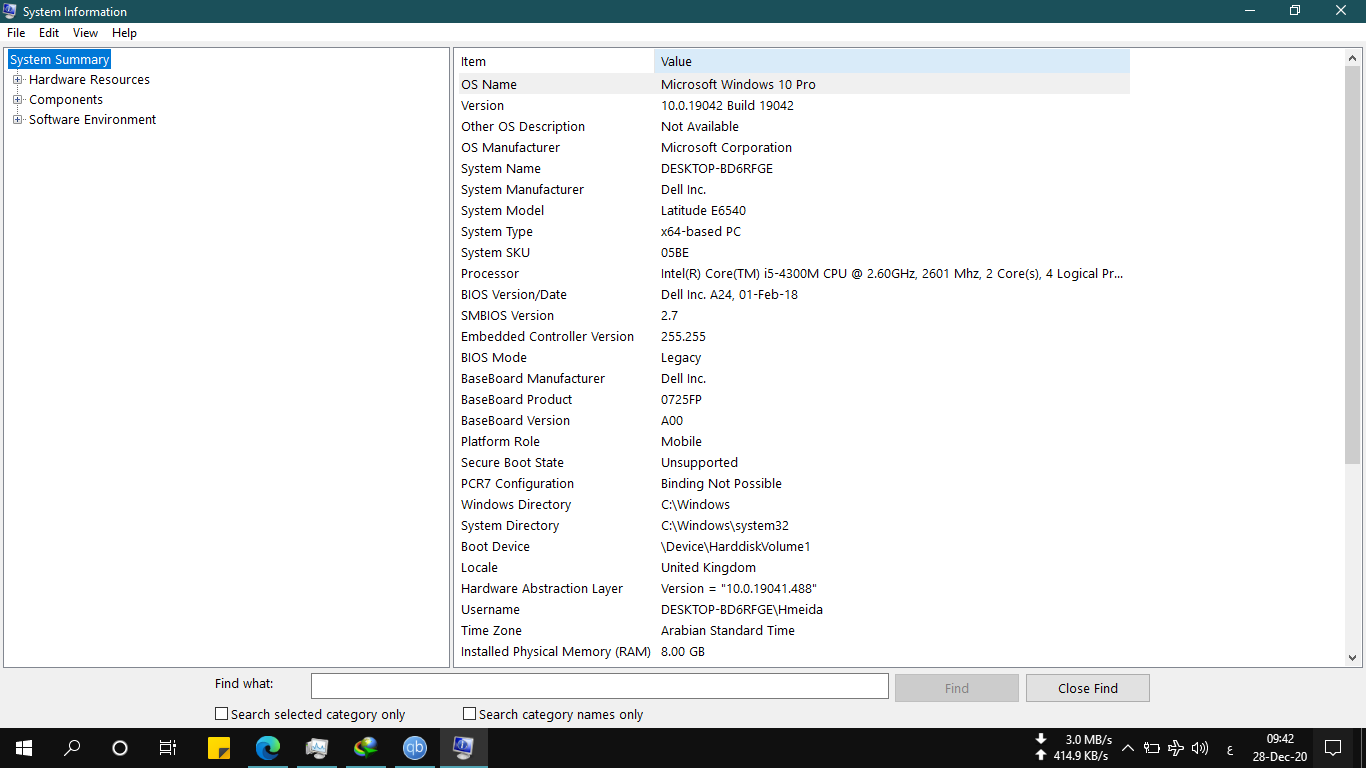Open the Action Center notifications icon
Image resolution: width=1366 pixels, height=768 pixels.
1333,748
